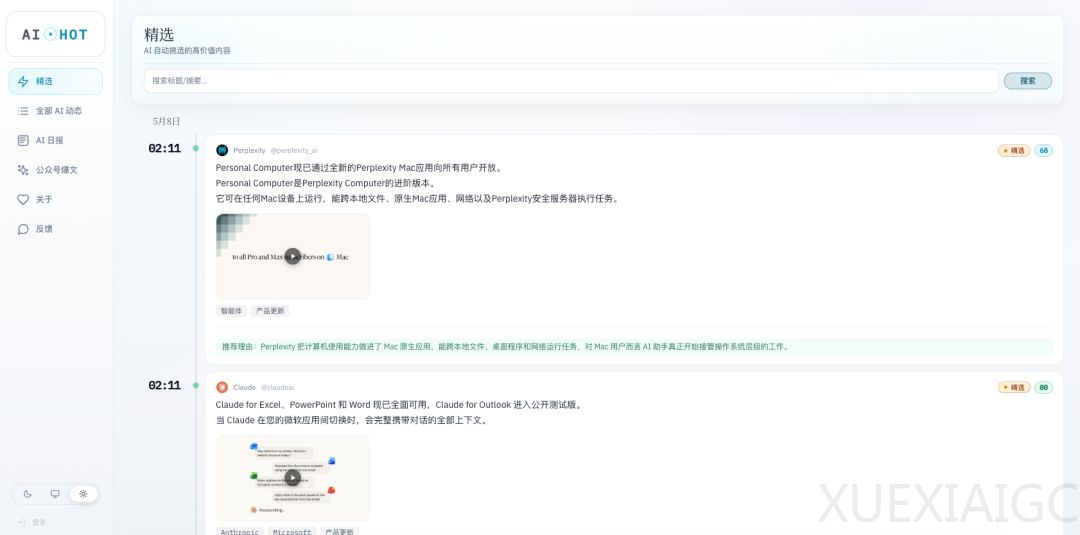1080x535 pixels.
Task: Open the Claude author name
Action: tap(245, 388)
